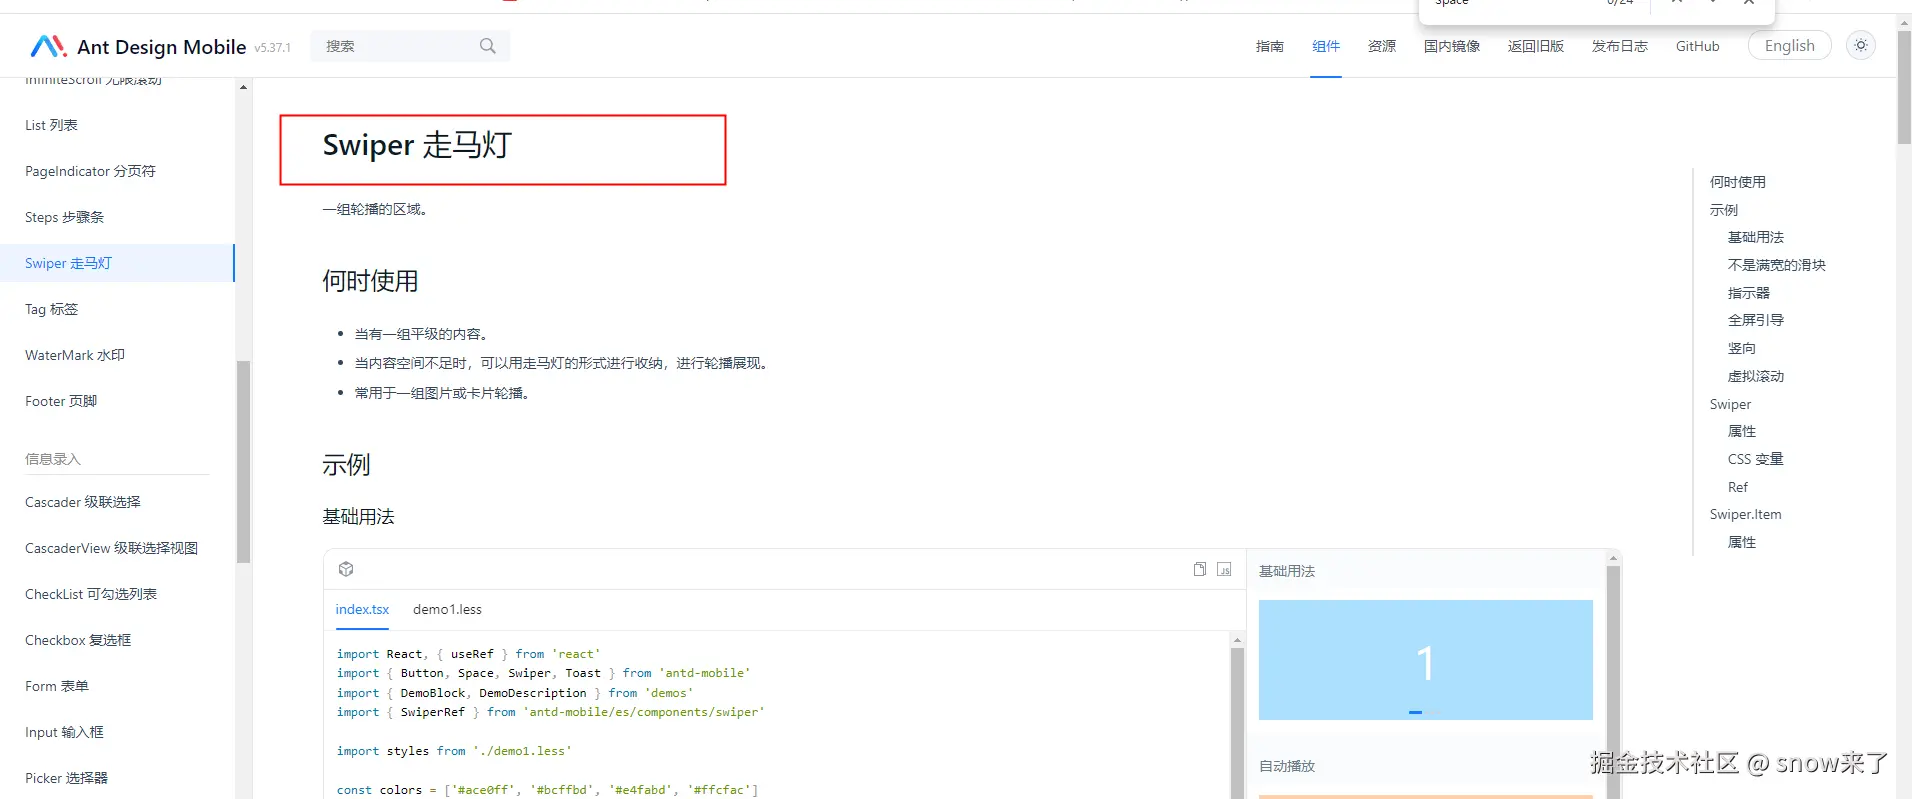
Task: Open PageIndicator 分页符 in the sidebar
Action: click(x=117, y=171)
